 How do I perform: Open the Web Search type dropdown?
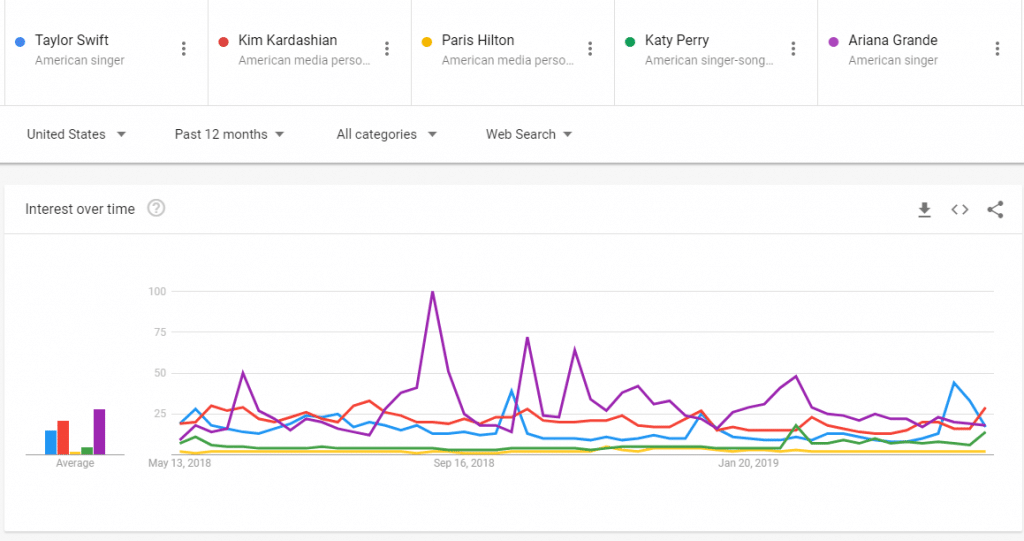tap(528, 134)
